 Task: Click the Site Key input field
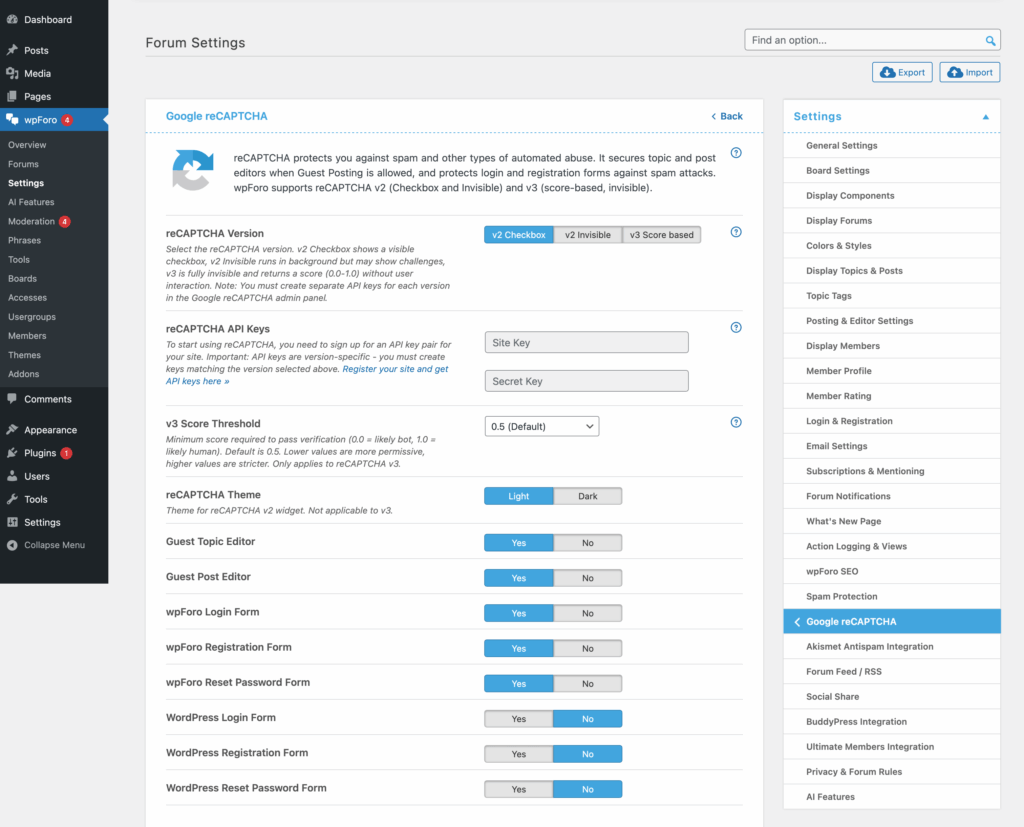click(x=586, y=343)
